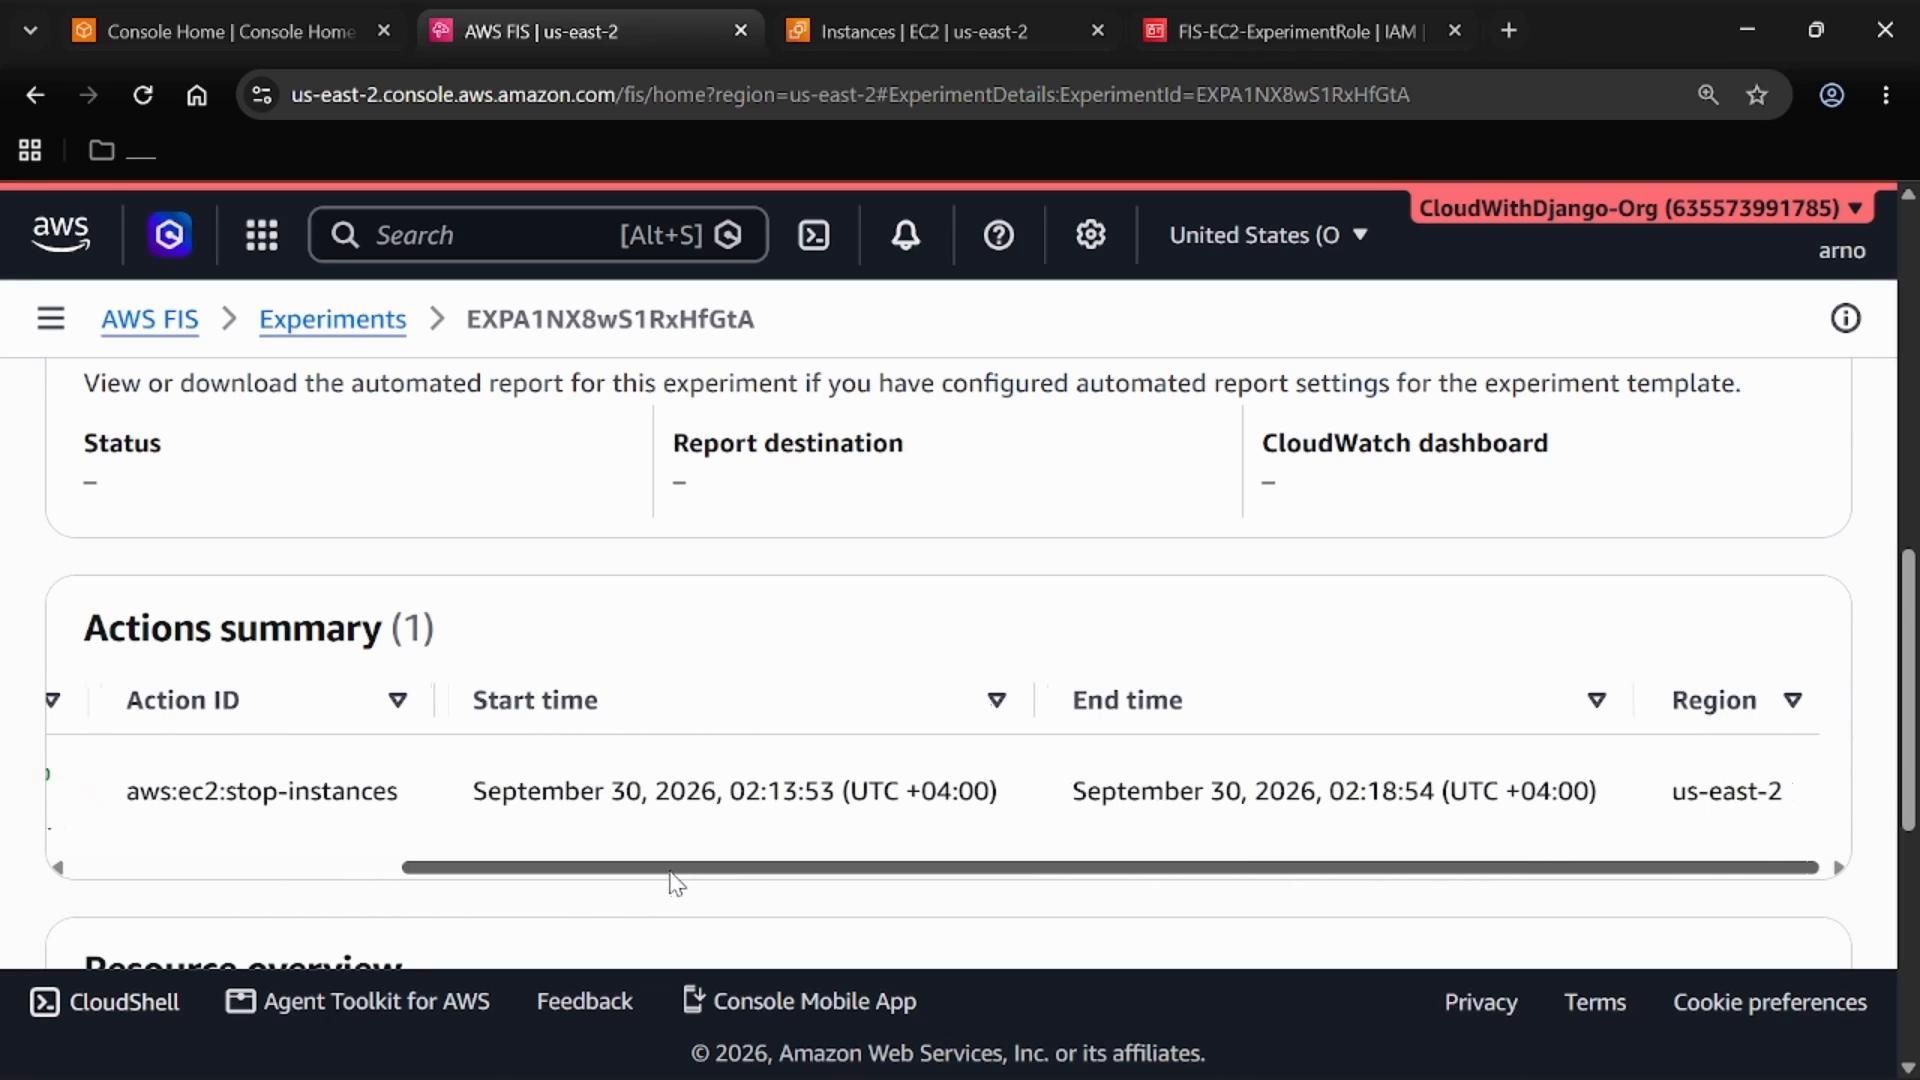Go to the browser home page
1920x1080 pixels.
tap(197, 95)
